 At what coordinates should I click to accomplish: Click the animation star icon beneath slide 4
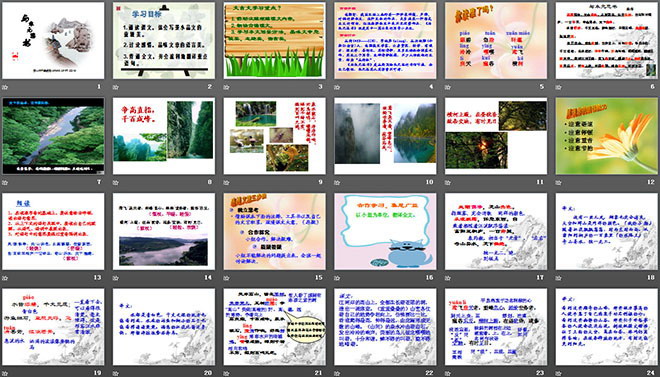[x=337, y=87]
